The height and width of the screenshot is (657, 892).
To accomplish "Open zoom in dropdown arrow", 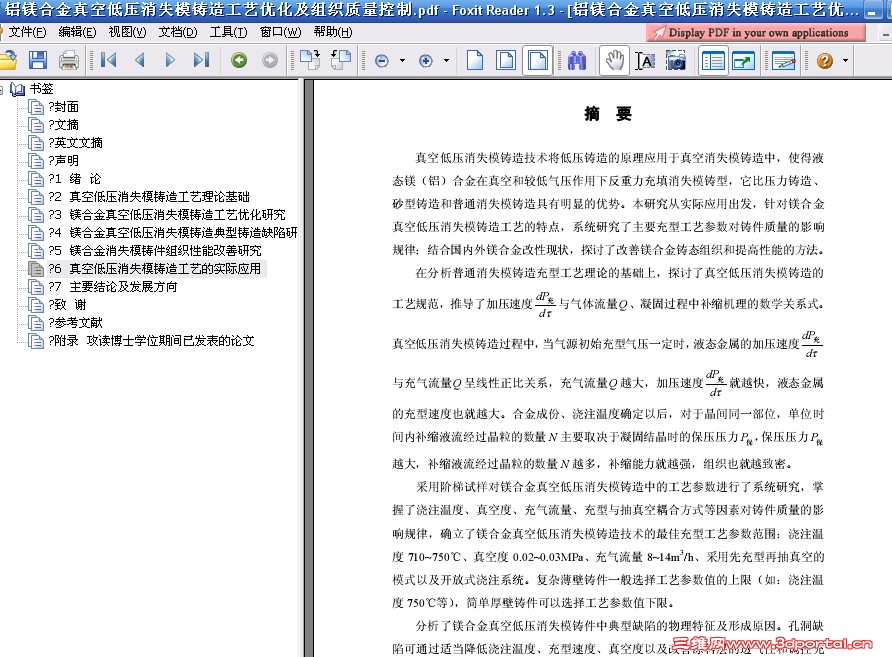I will point(446,60).
